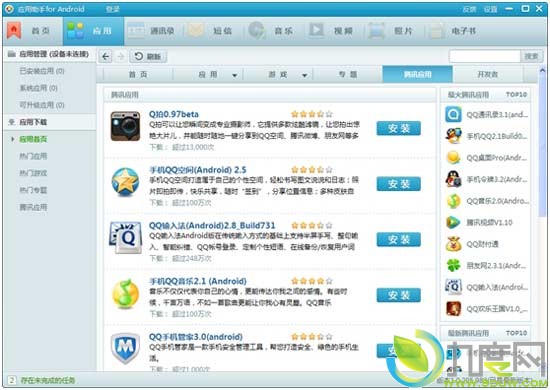Viewport: 550px width, 390px height.
Task: Click the 手机令牌3.2 icon in TOP10
Action: (x=453, y=179)
